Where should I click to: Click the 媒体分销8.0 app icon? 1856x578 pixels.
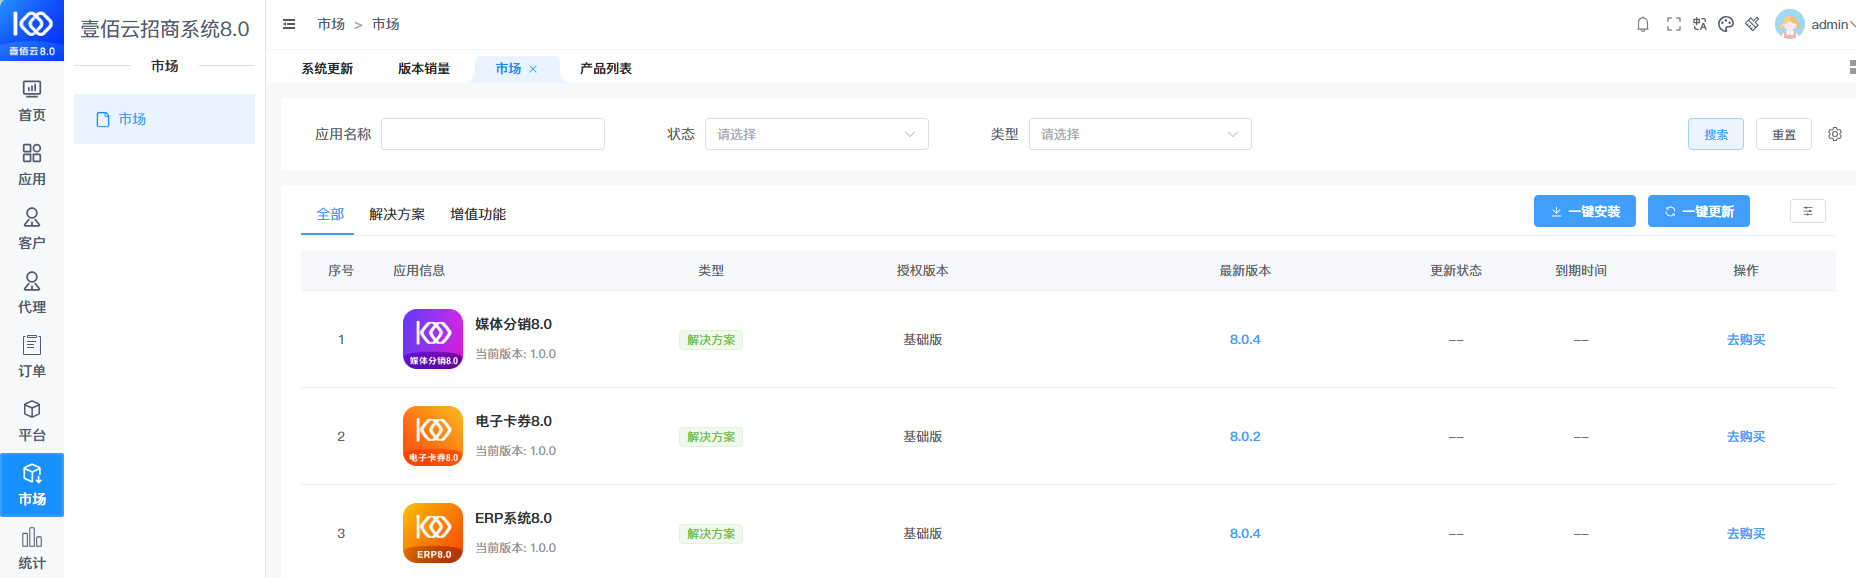433,339
